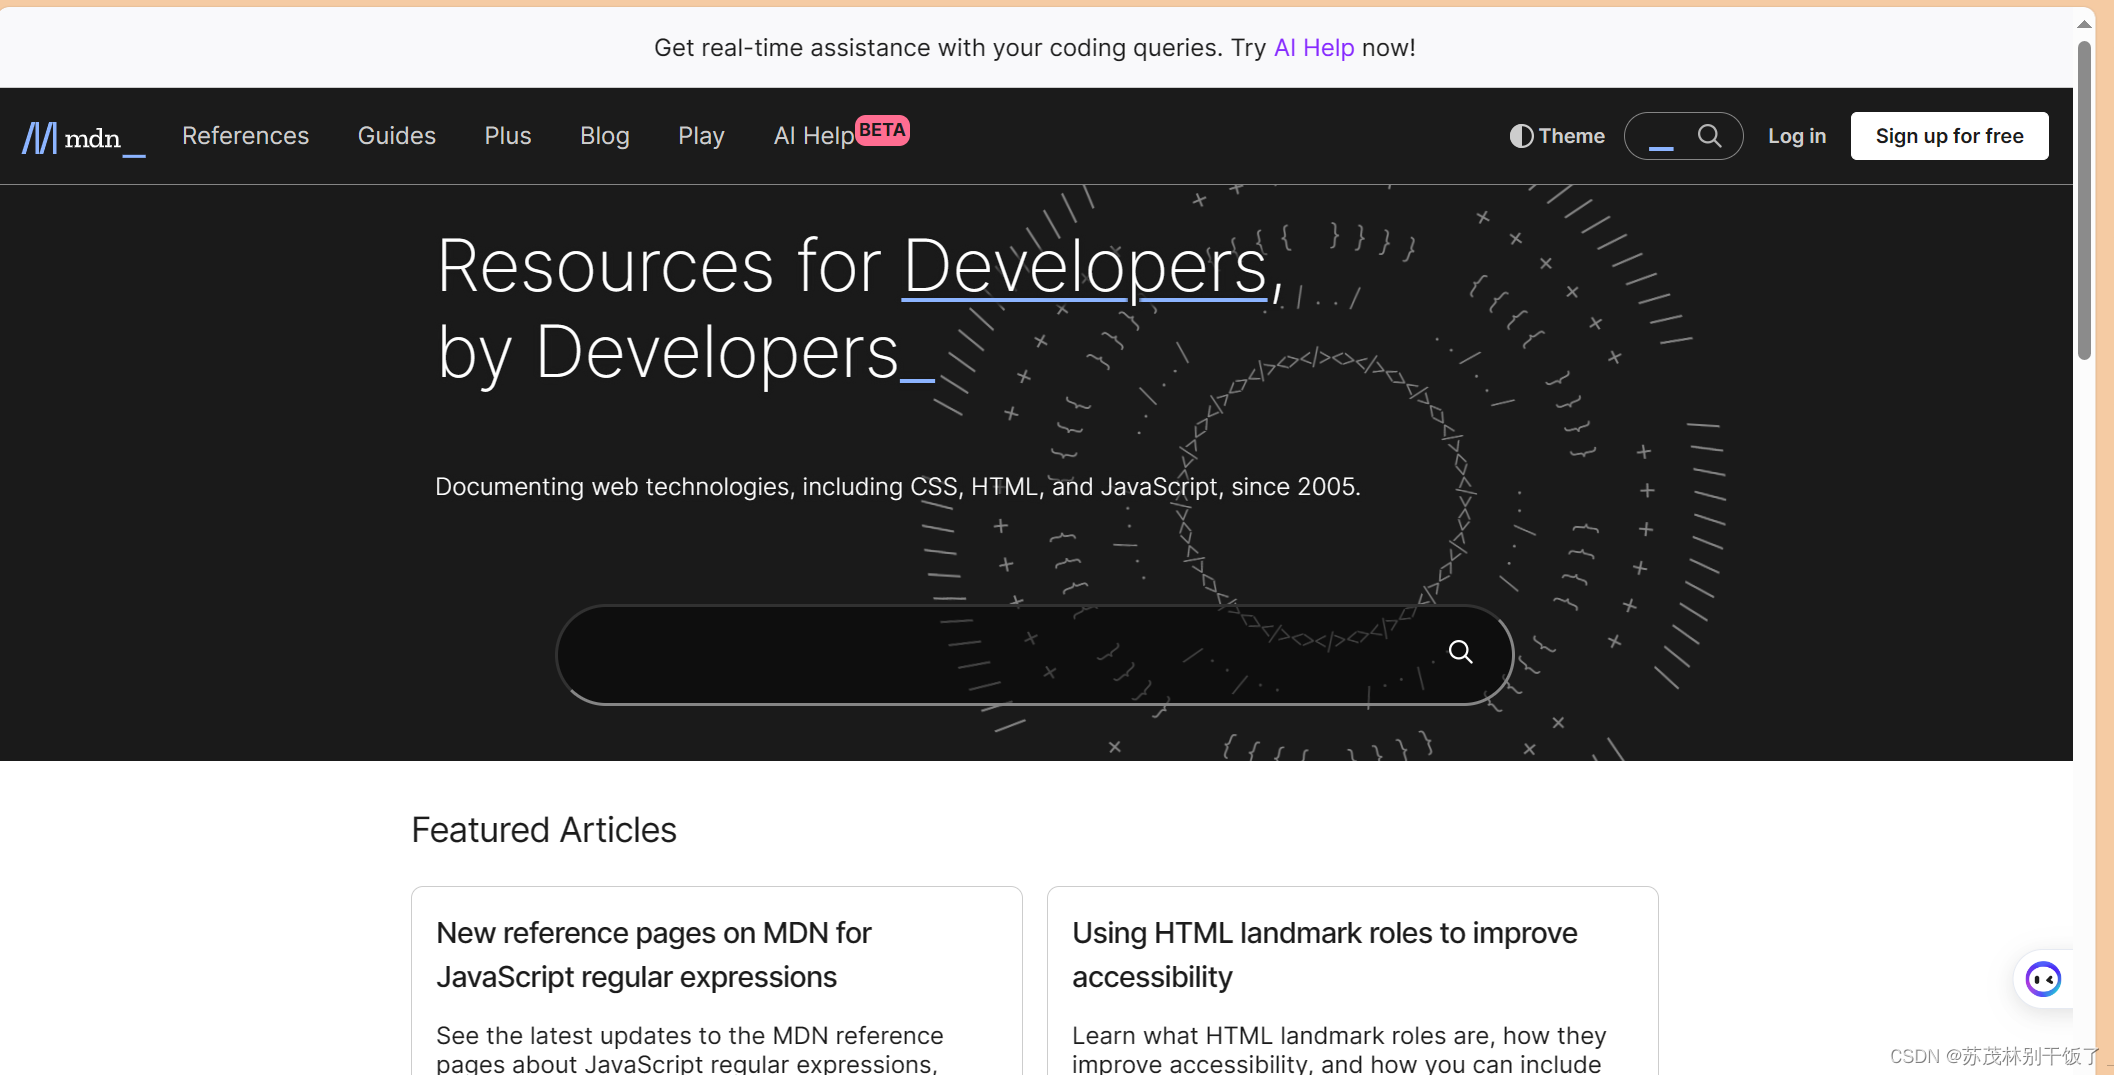Click the AI Help link in the top banner
The height and width of the screenshot is (1075, 2114).
pos(1314,48)
